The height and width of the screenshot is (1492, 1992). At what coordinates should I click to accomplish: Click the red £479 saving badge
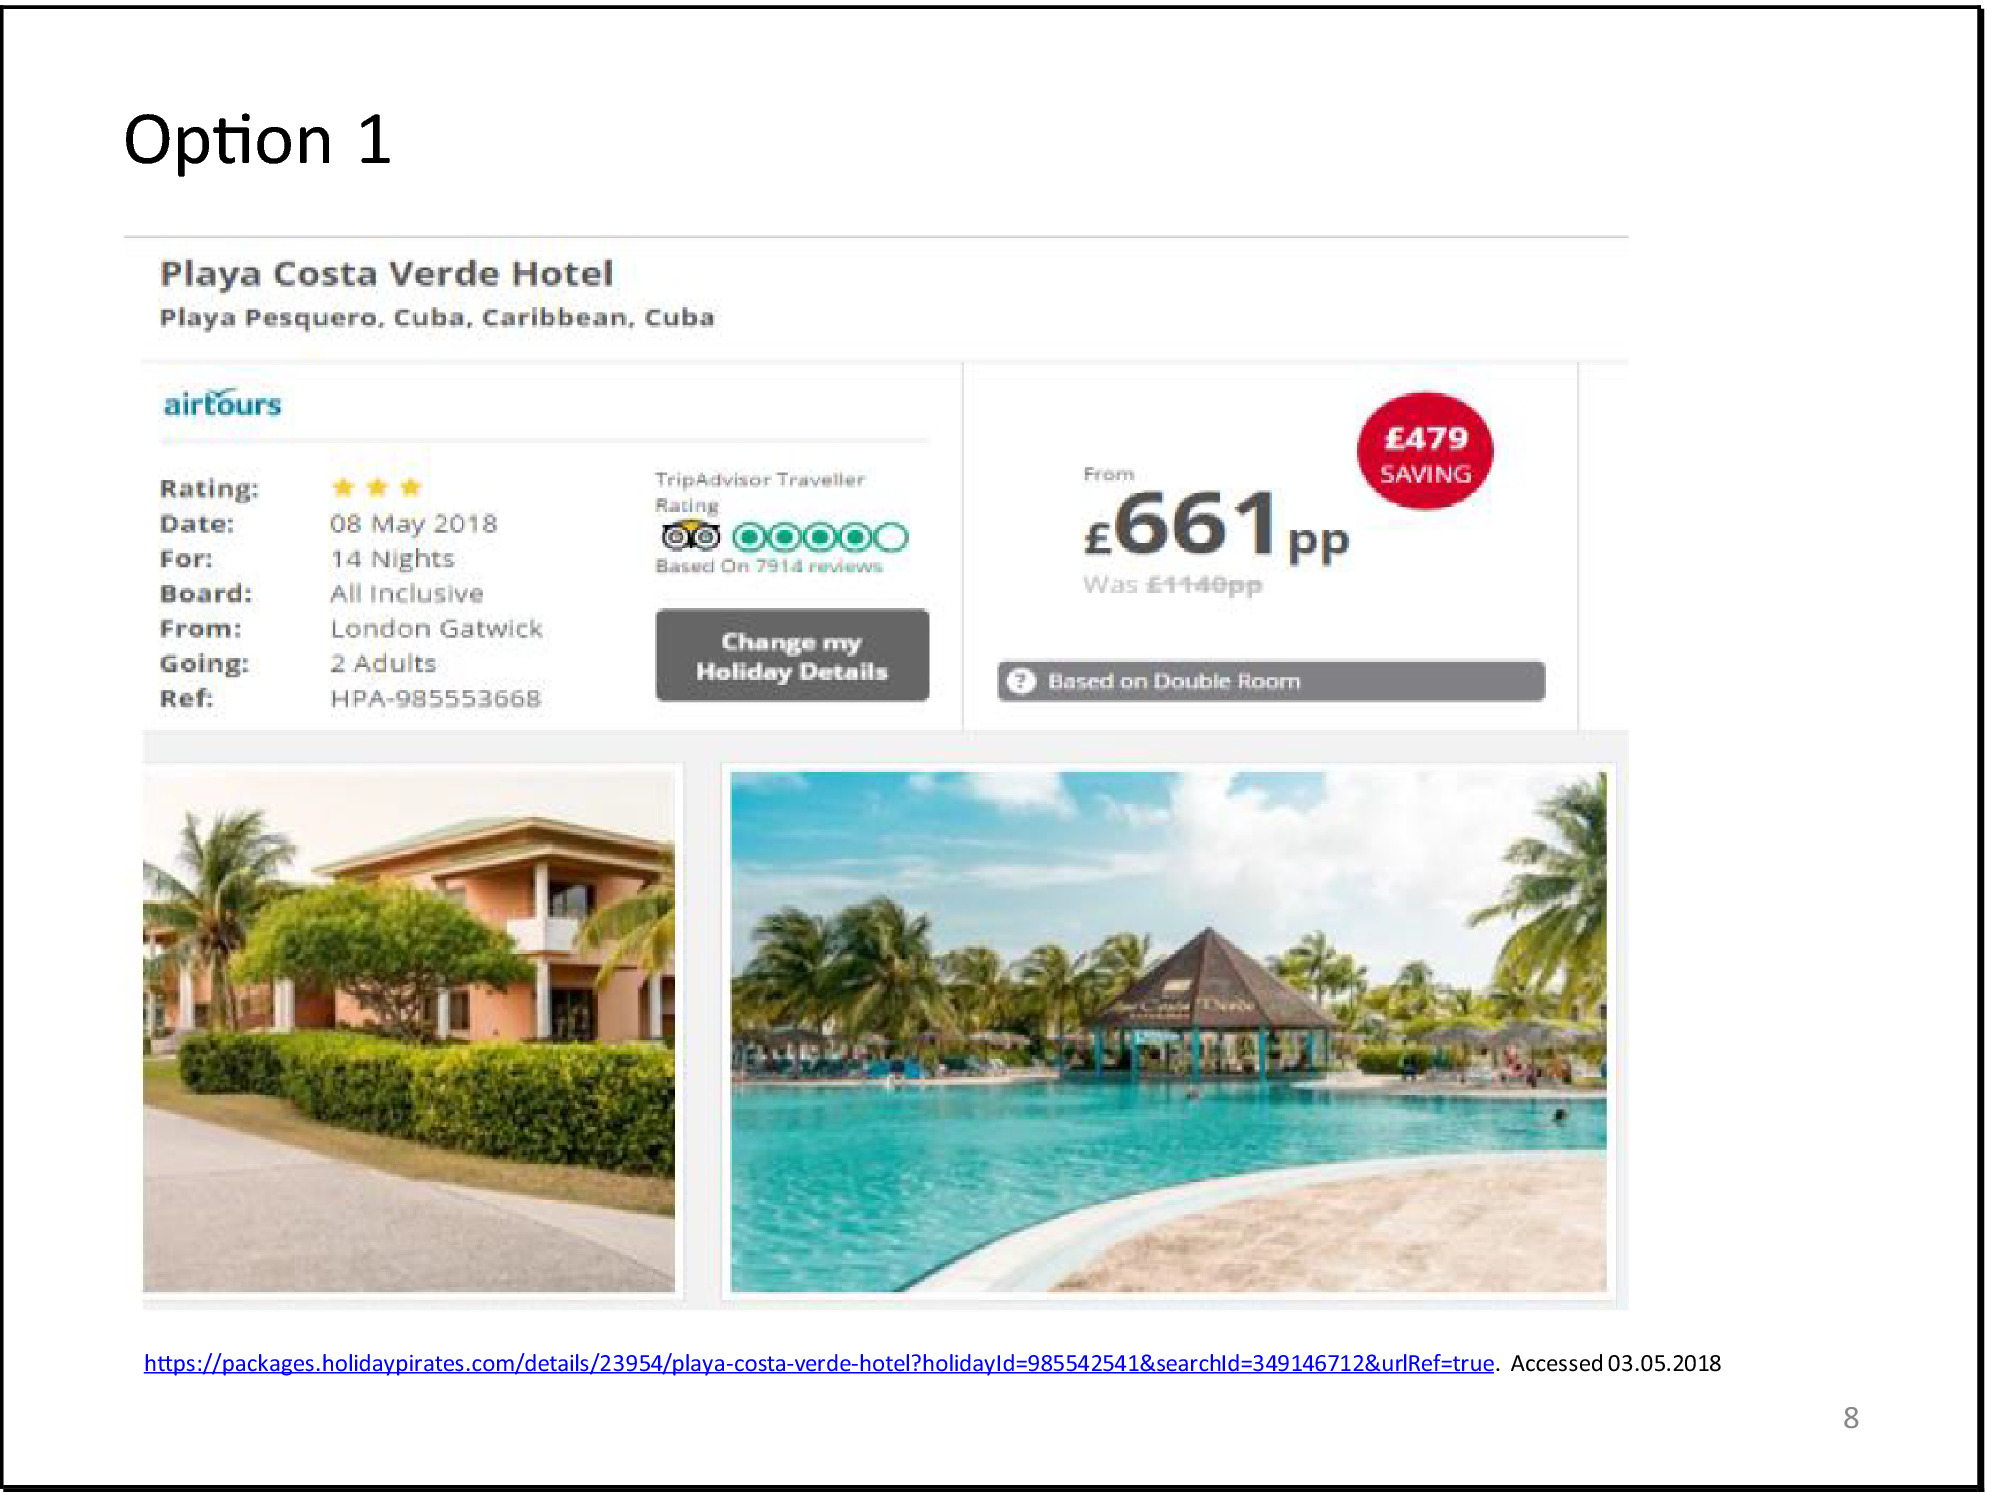(x=1424, y=451)
